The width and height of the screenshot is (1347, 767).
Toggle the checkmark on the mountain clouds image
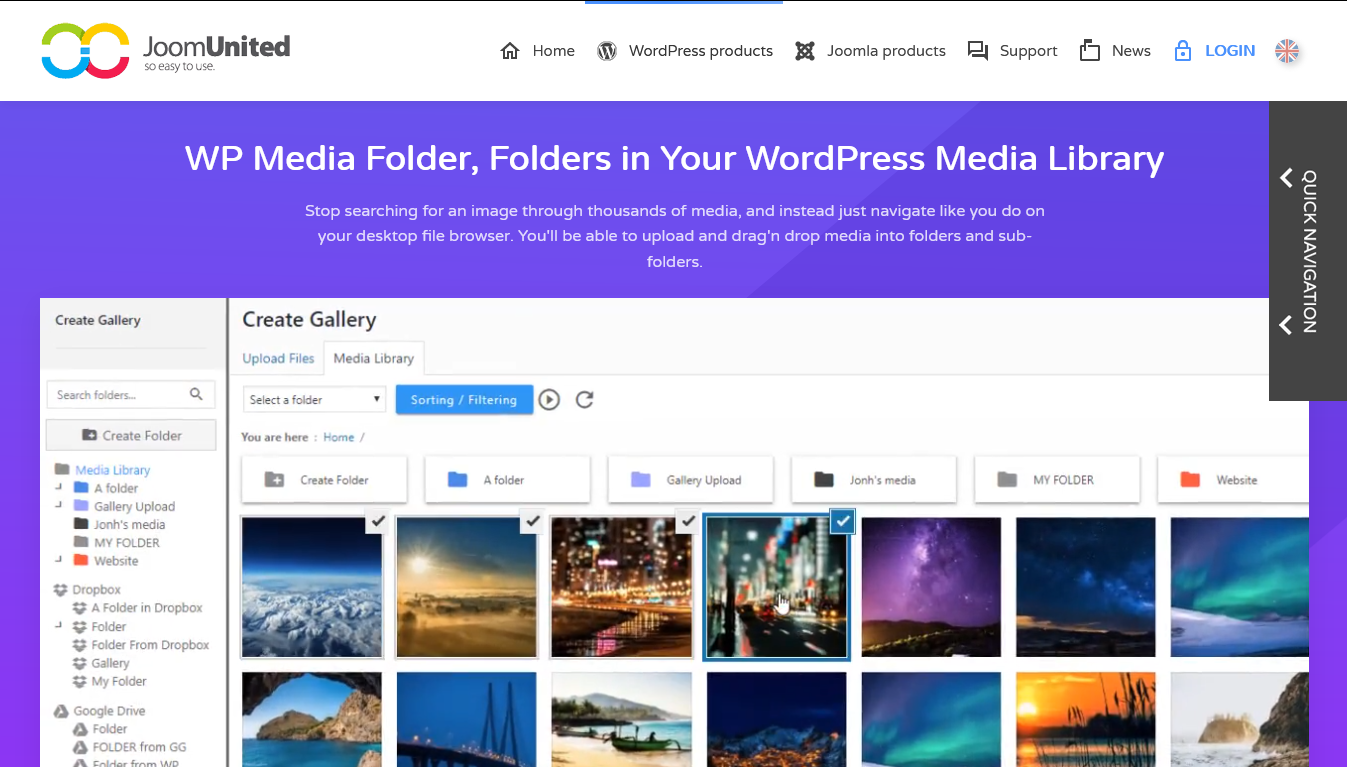pos(376,520)
